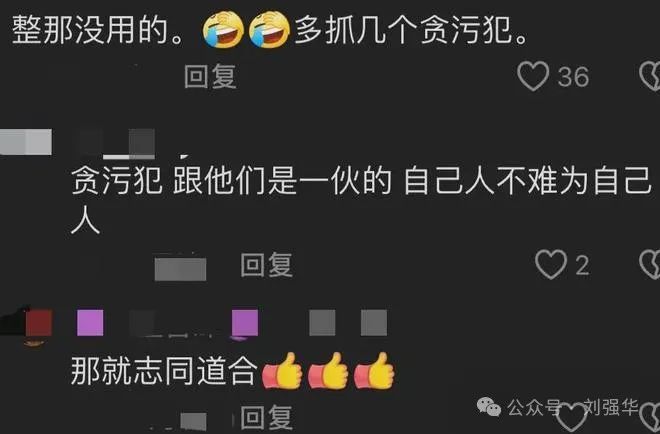660x434 pixels.
Task: Open the blurred light-gray avatar of second commenter
Action: click(26, 142)
